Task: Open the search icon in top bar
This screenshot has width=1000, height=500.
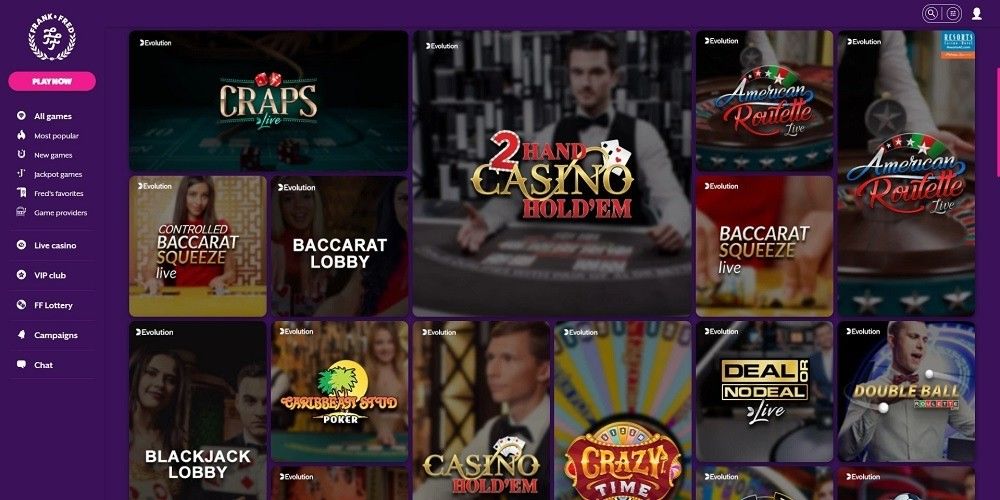Action: click(932, 13)
